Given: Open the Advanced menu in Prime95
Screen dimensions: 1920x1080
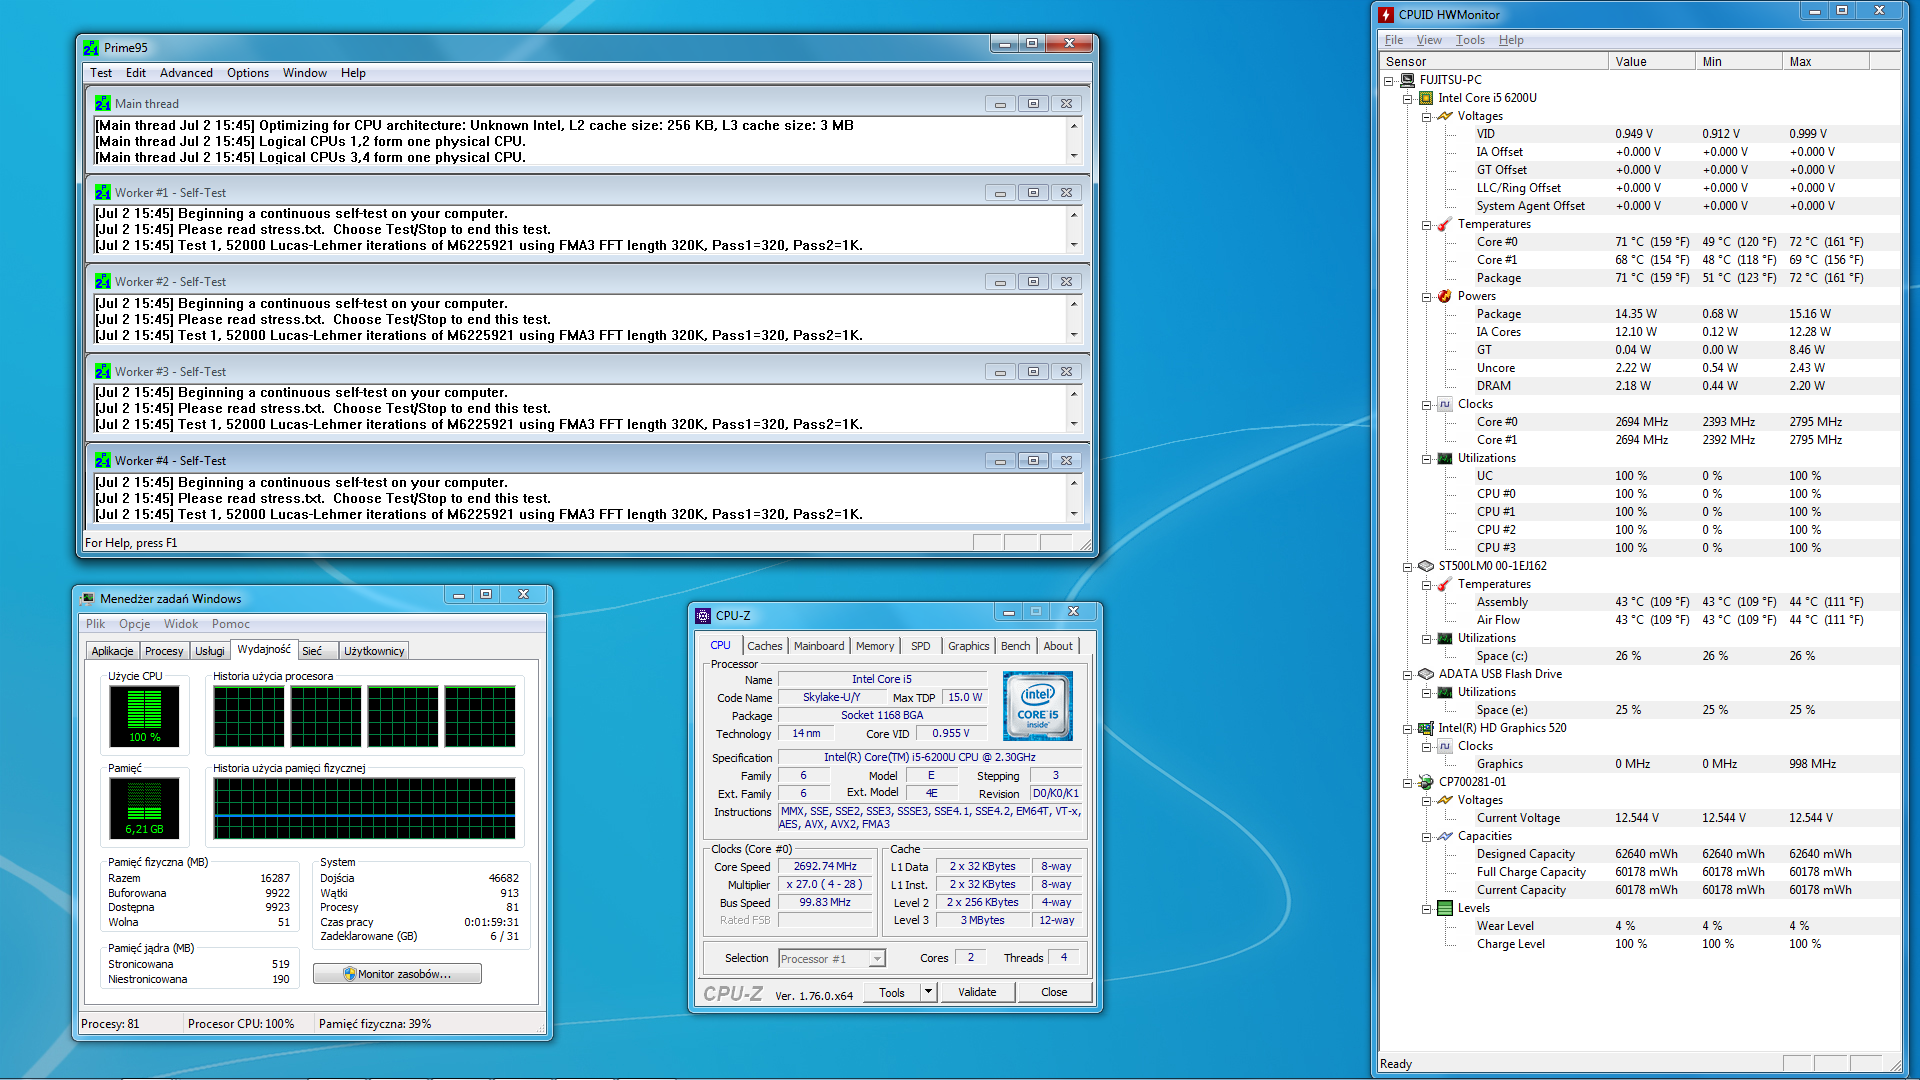Looking at the screenshot, I should [186, 73].
